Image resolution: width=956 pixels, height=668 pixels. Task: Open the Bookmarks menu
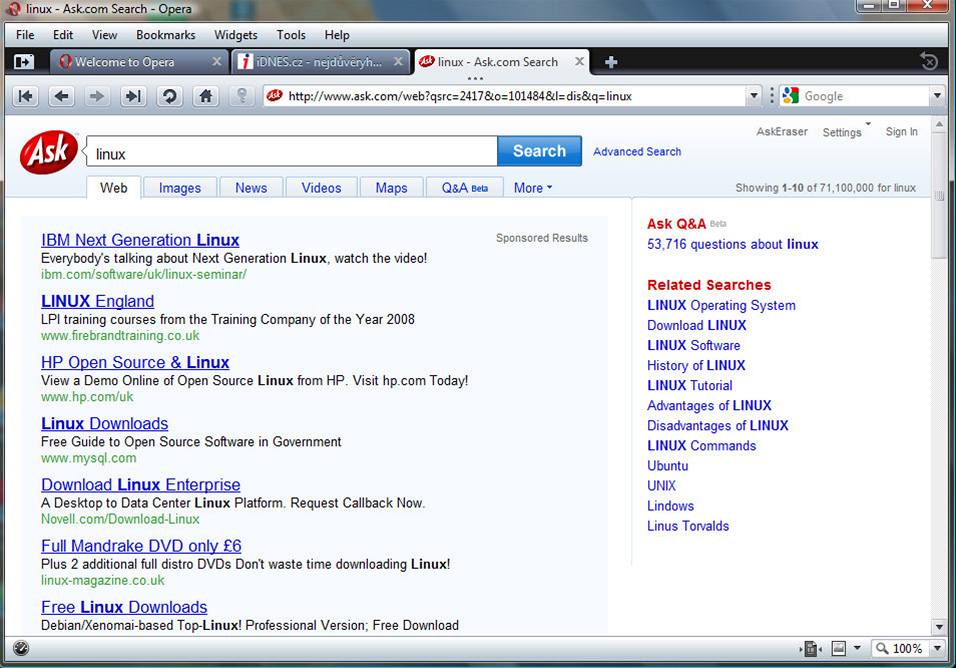coord(166,35)
